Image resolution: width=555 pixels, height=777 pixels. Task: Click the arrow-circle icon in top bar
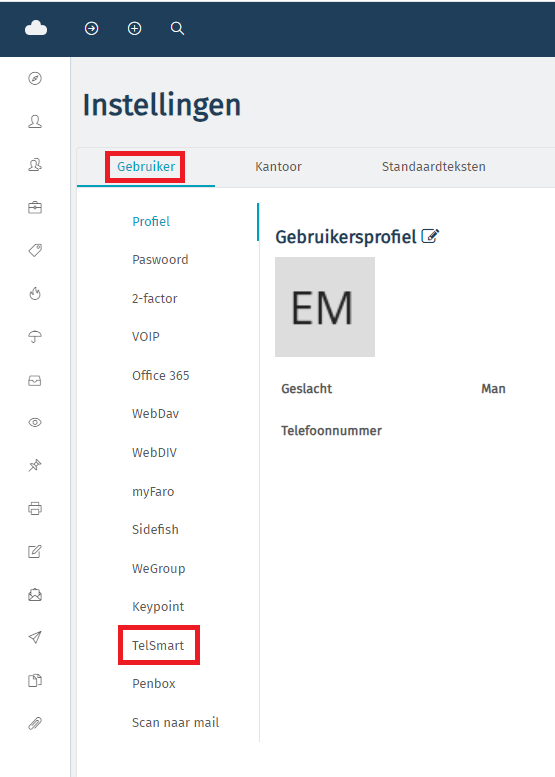click(x=91, y=28)
